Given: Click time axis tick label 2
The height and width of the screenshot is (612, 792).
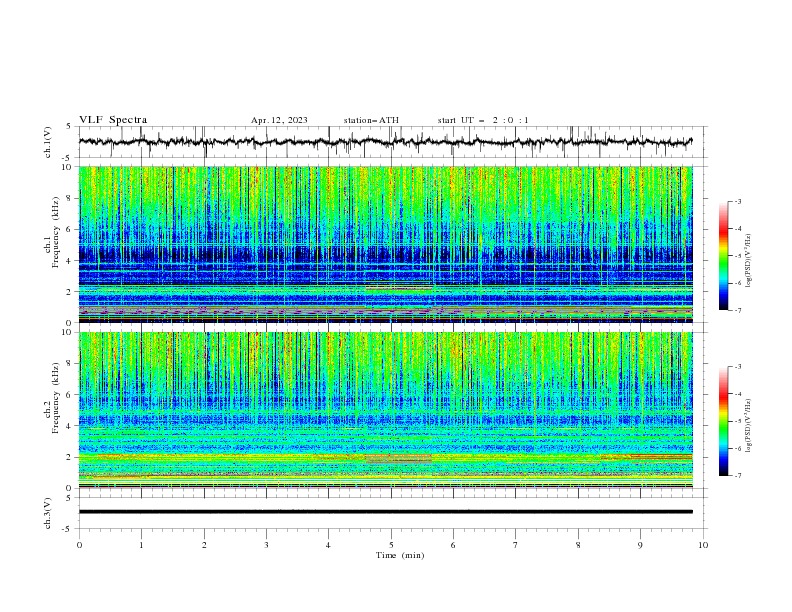Looking at the screenshot, I should tap(204, 545).
